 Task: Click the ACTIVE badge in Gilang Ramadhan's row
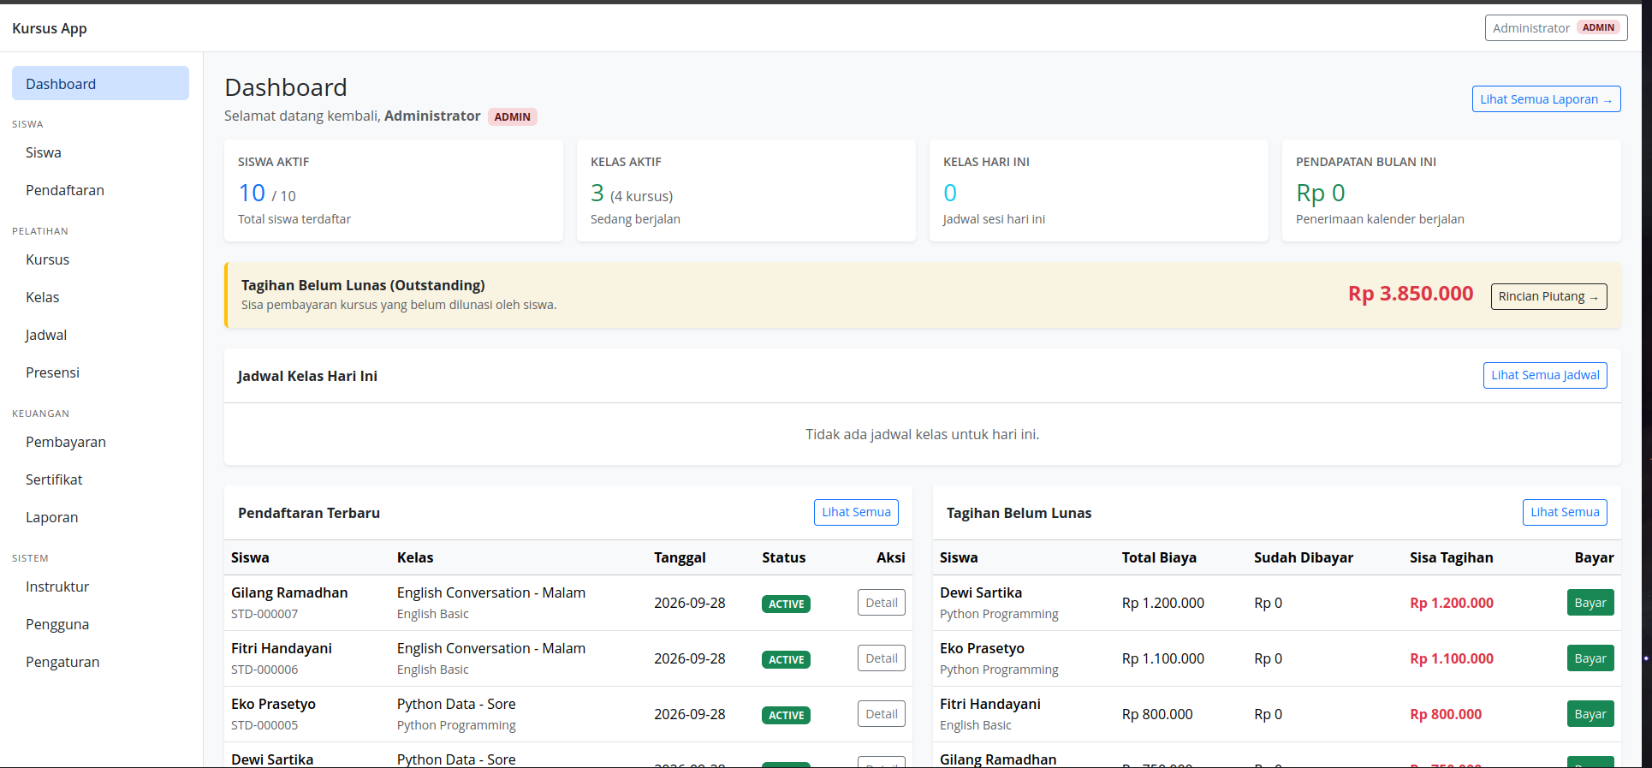(x=786, y=604)
